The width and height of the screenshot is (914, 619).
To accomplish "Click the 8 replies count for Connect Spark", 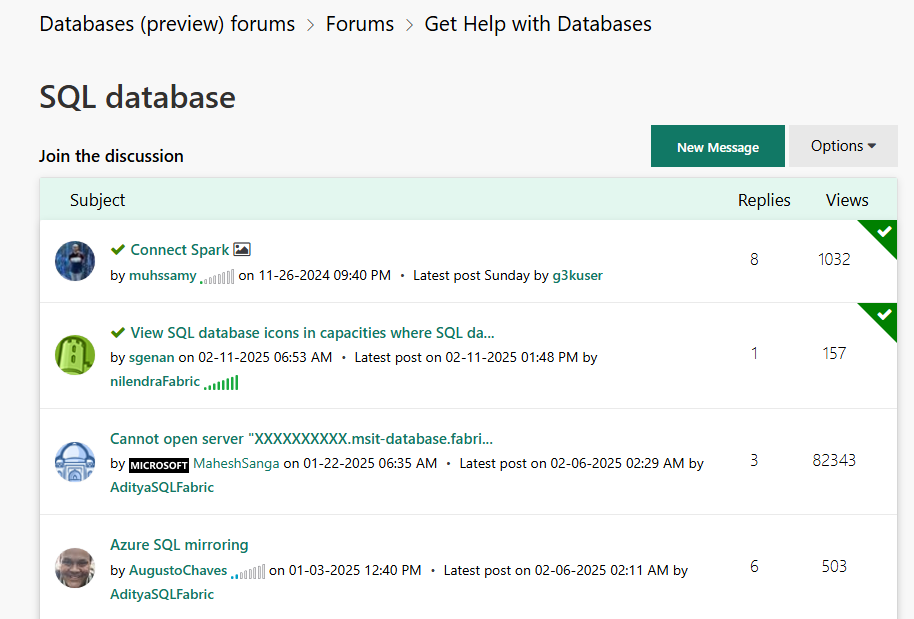I will (x=754, y=259).
